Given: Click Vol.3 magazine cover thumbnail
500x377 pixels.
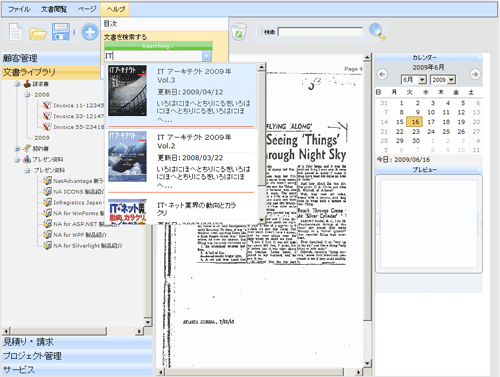Looking at the screenshot, I should point(127,90).
